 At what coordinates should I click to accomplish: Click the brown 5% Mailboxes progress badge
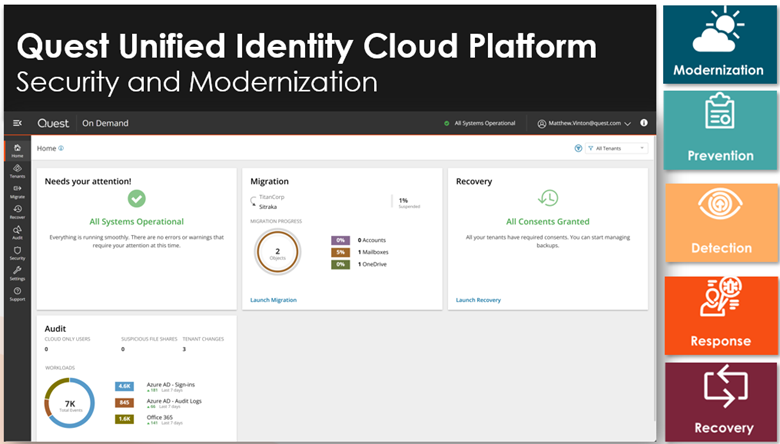(340, 252)
